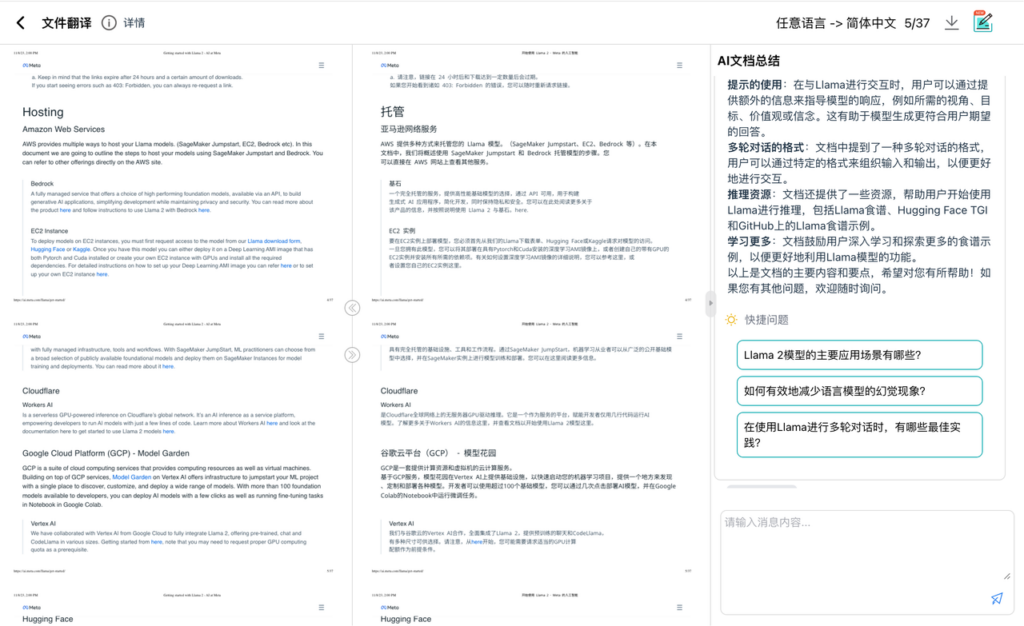
Task: Click the 文件翻译 page title
Action: click(67, 23)
